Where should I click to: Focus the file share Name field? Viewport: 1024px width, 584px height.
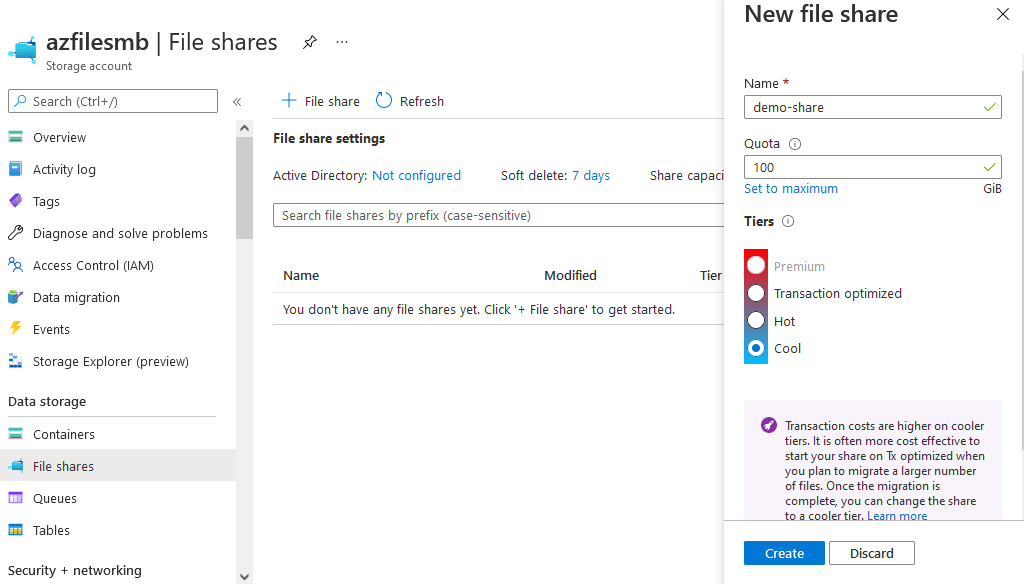coord(872,107)
